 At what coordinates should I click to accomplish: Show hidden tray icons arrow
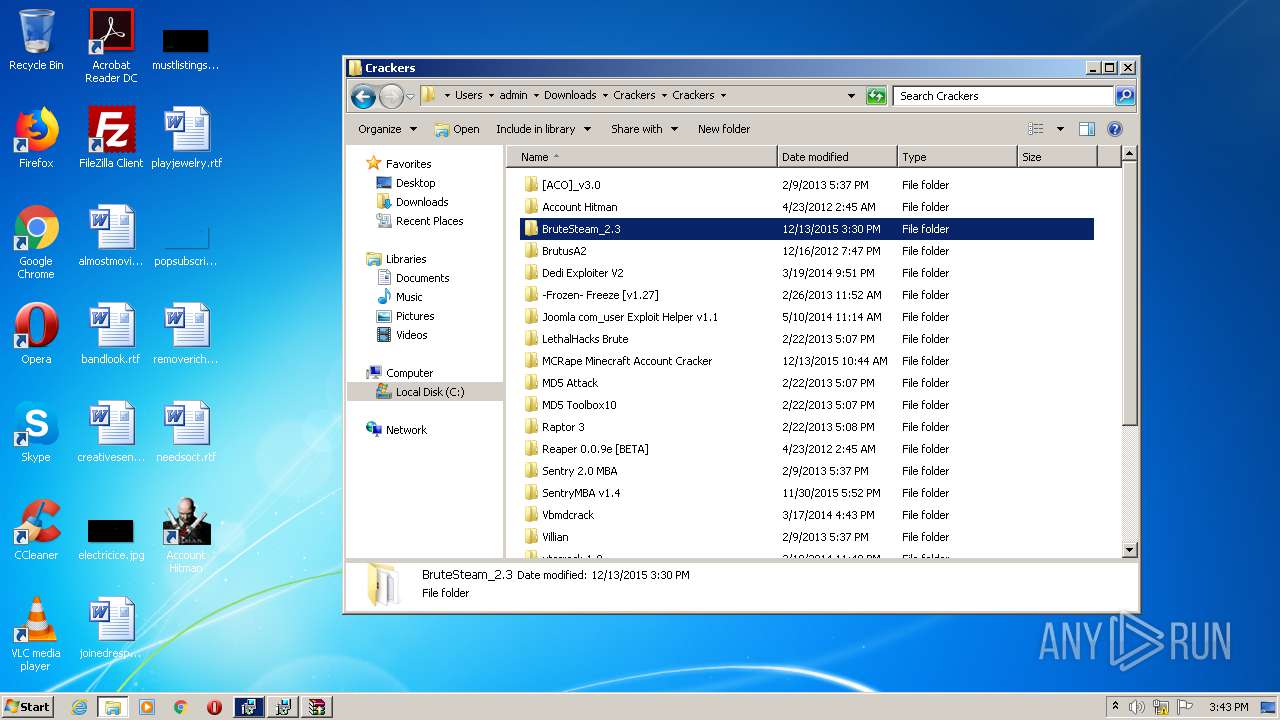click(1115, 707)
